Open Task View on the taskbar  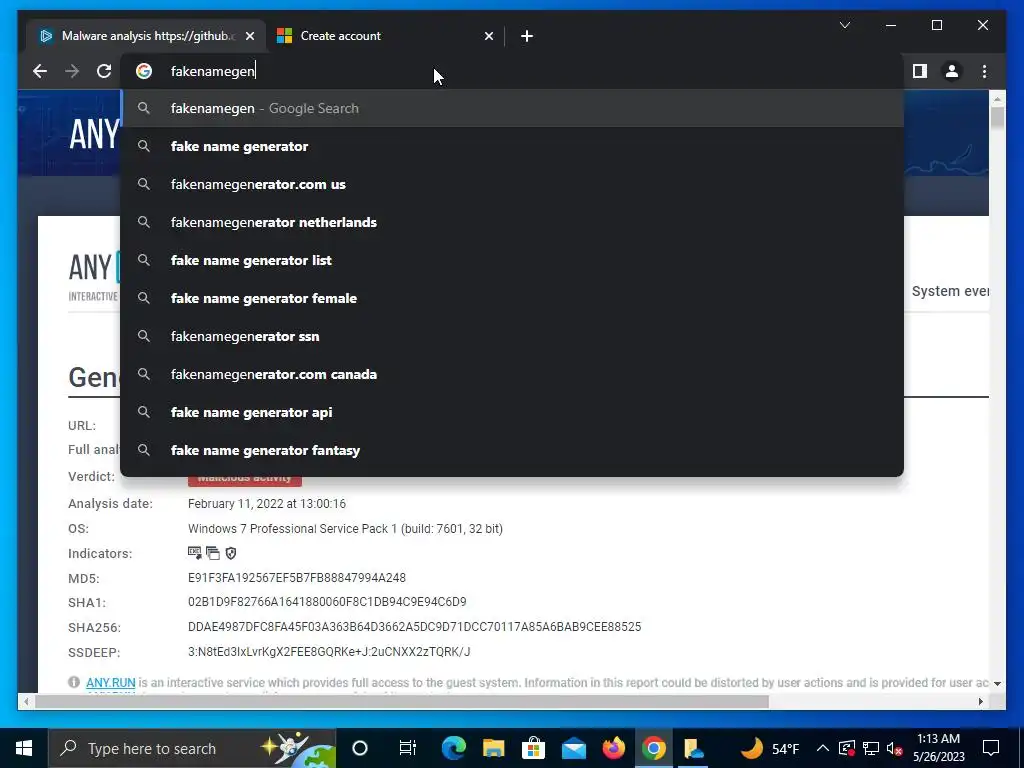(x=408, y=748)
